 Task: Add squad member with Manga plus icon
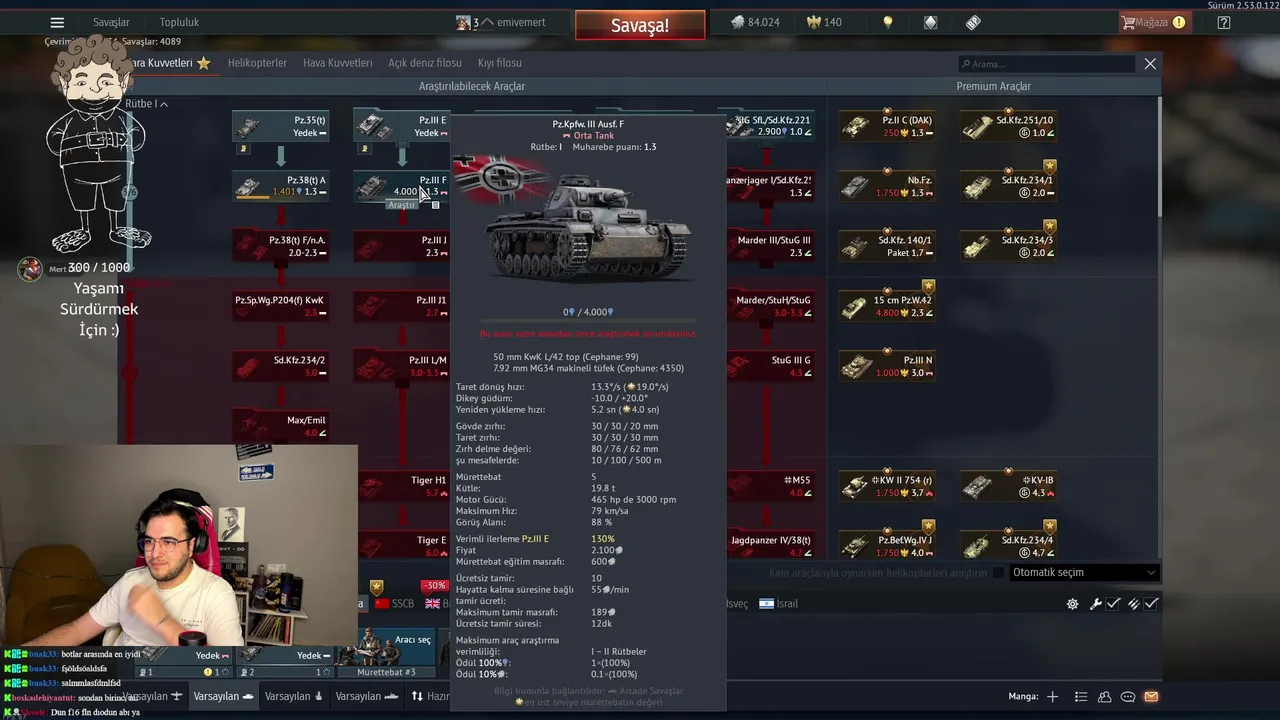click(1052, 697)
